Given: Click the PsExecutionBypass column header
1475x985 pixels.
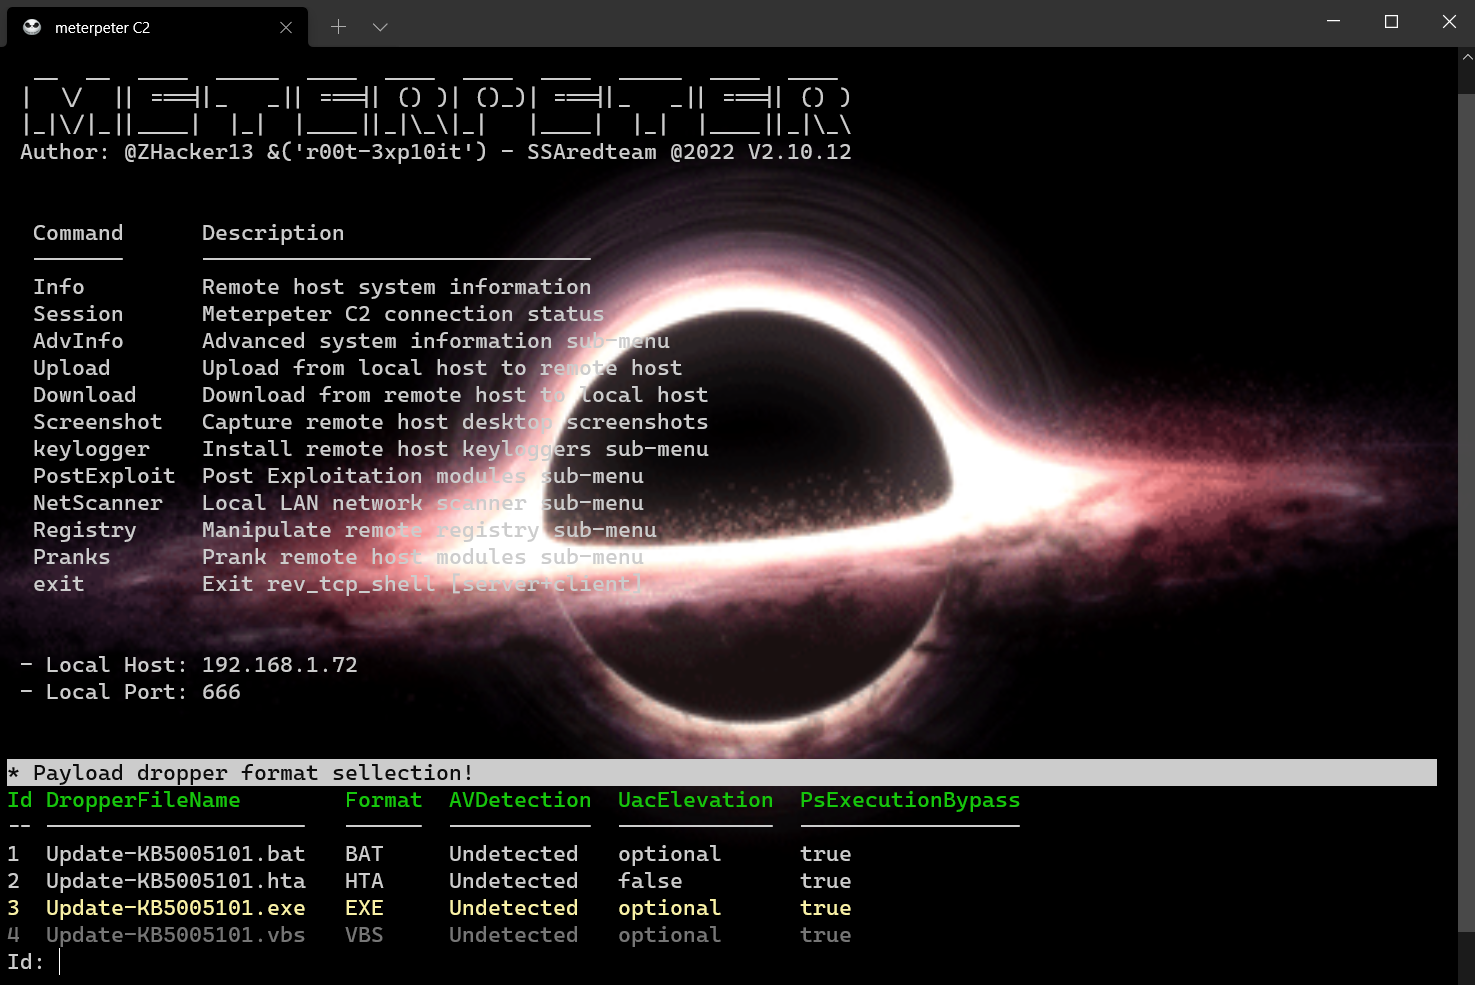Looking at the screenshot, I should pyautogui.click(x=910, y=800).
